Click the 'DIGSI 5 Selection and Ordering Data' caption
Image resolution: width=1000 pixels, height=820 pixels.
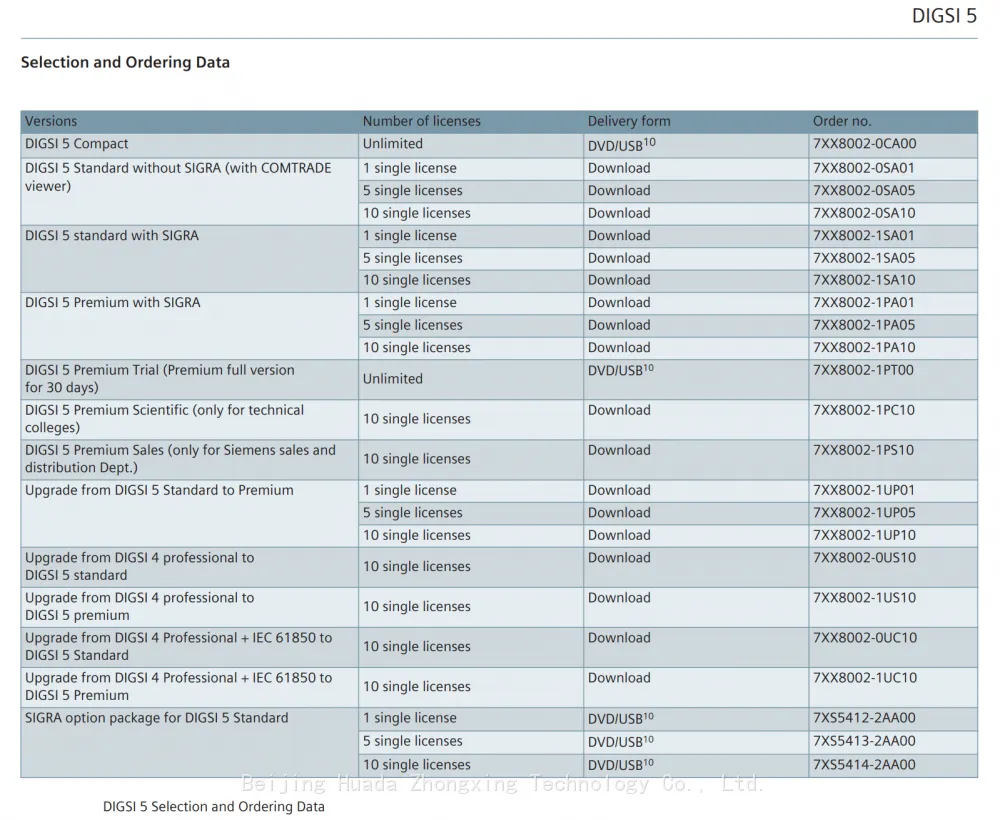pos(214,807)
